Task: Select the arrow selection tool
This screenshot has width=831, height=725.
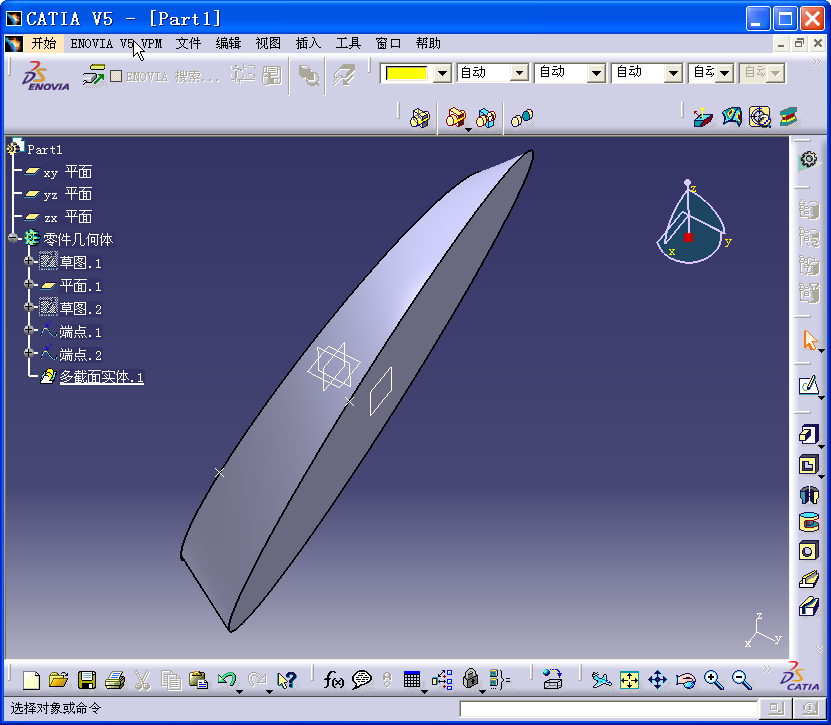Action: pyautogui.click(x=810, y=339)
